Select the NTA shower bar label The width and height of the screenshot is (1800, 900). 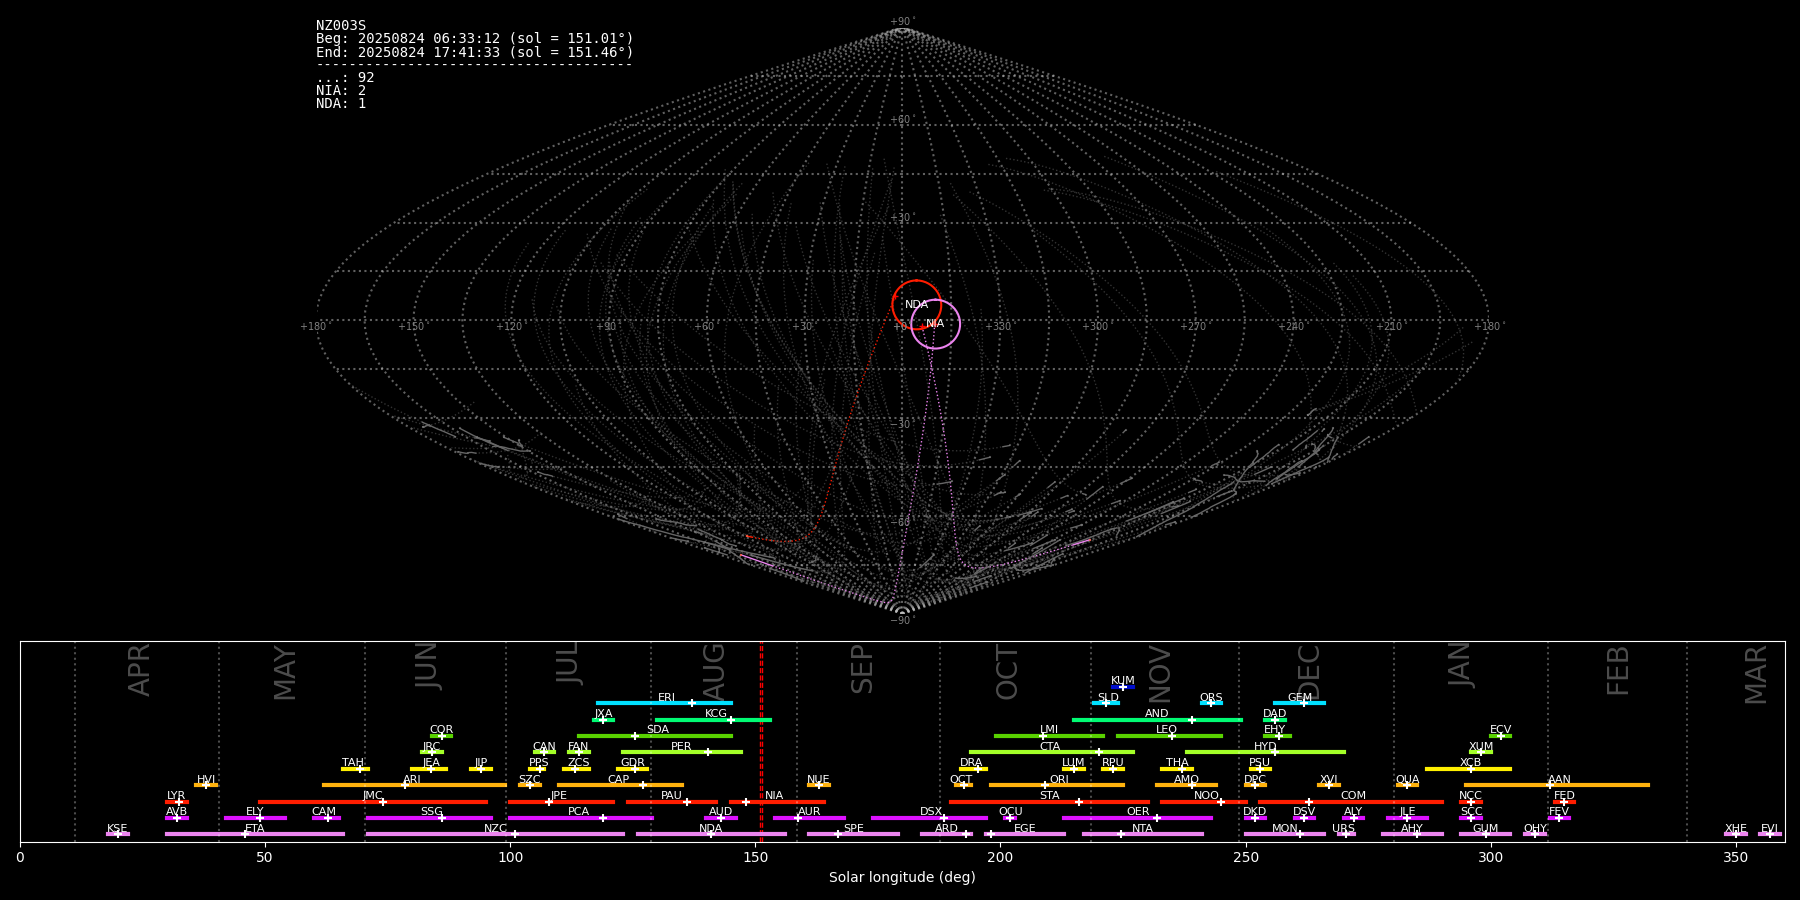coord(1143,829)
